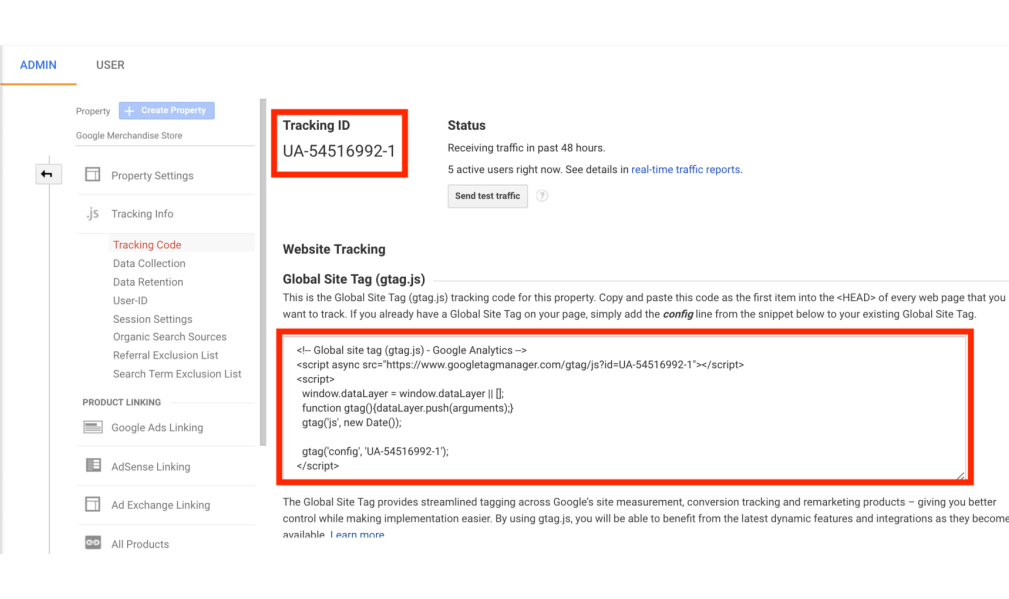
Task: Click the tracking ID value UA-54516992-1
Action: coord(339,151)
